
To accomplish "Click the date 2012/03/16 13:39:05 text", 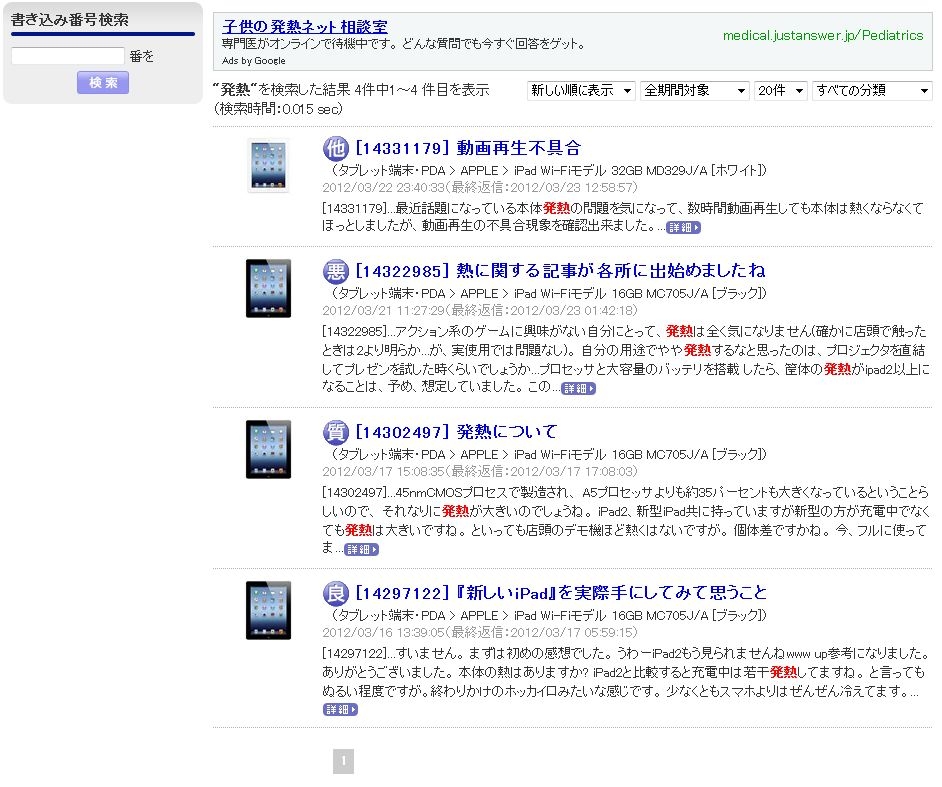I will [384, 633].
